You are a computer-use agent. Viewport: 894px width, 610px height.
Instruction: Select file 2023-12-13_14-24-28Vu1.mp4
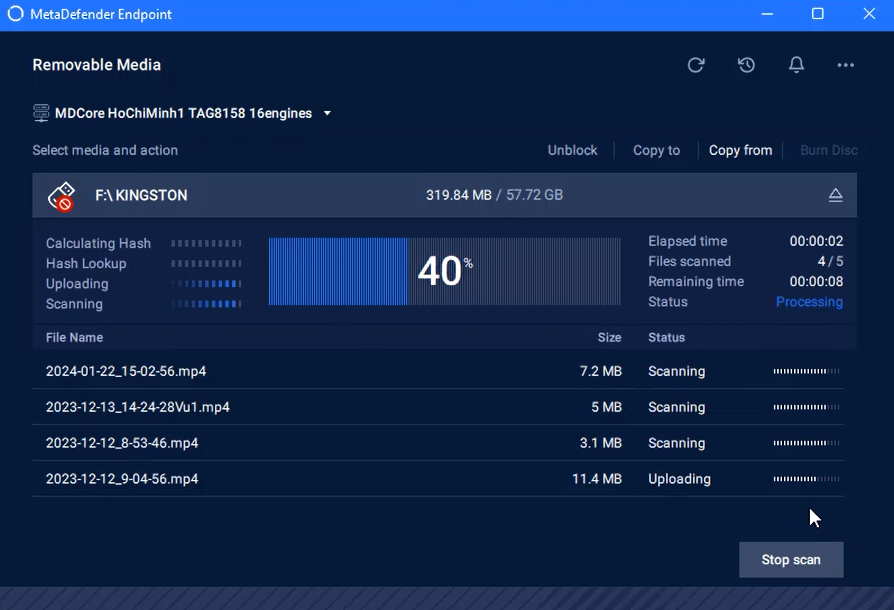[137, 407]
